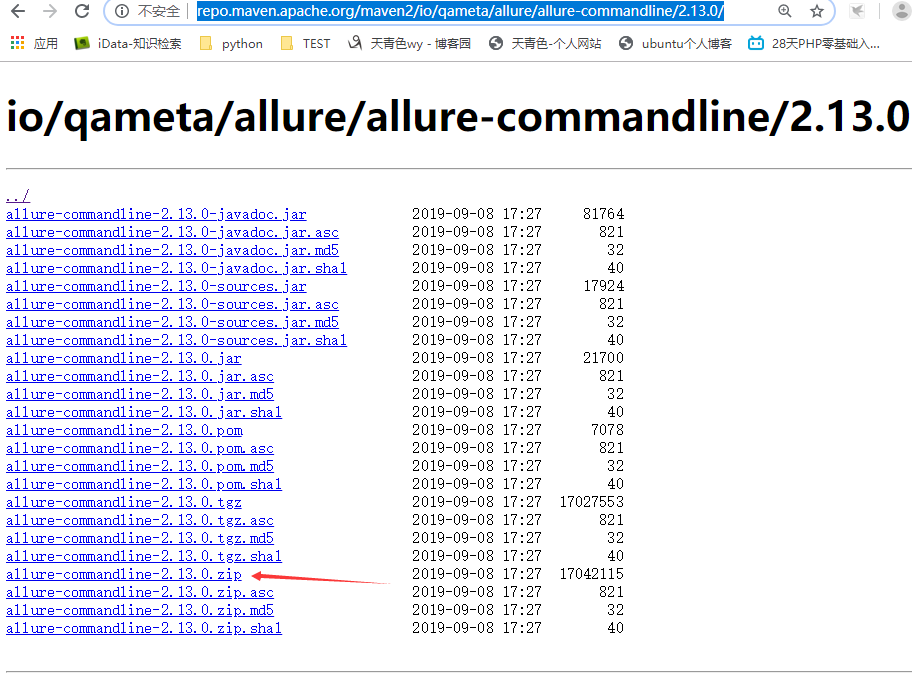Open allure-commandline-2.13.0-javadoc.jar.asc link
The image size is (912, 681).
pos(172,232)
